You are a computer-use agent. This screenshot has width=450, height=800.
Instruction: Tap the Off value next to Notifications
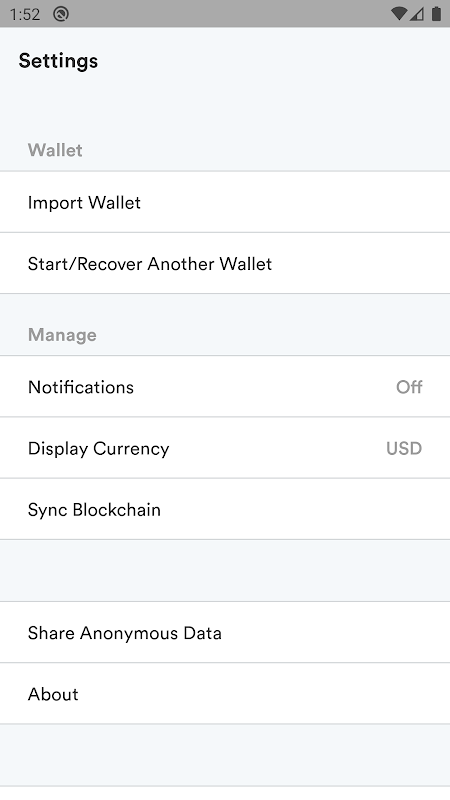click(x=409, y=387)
